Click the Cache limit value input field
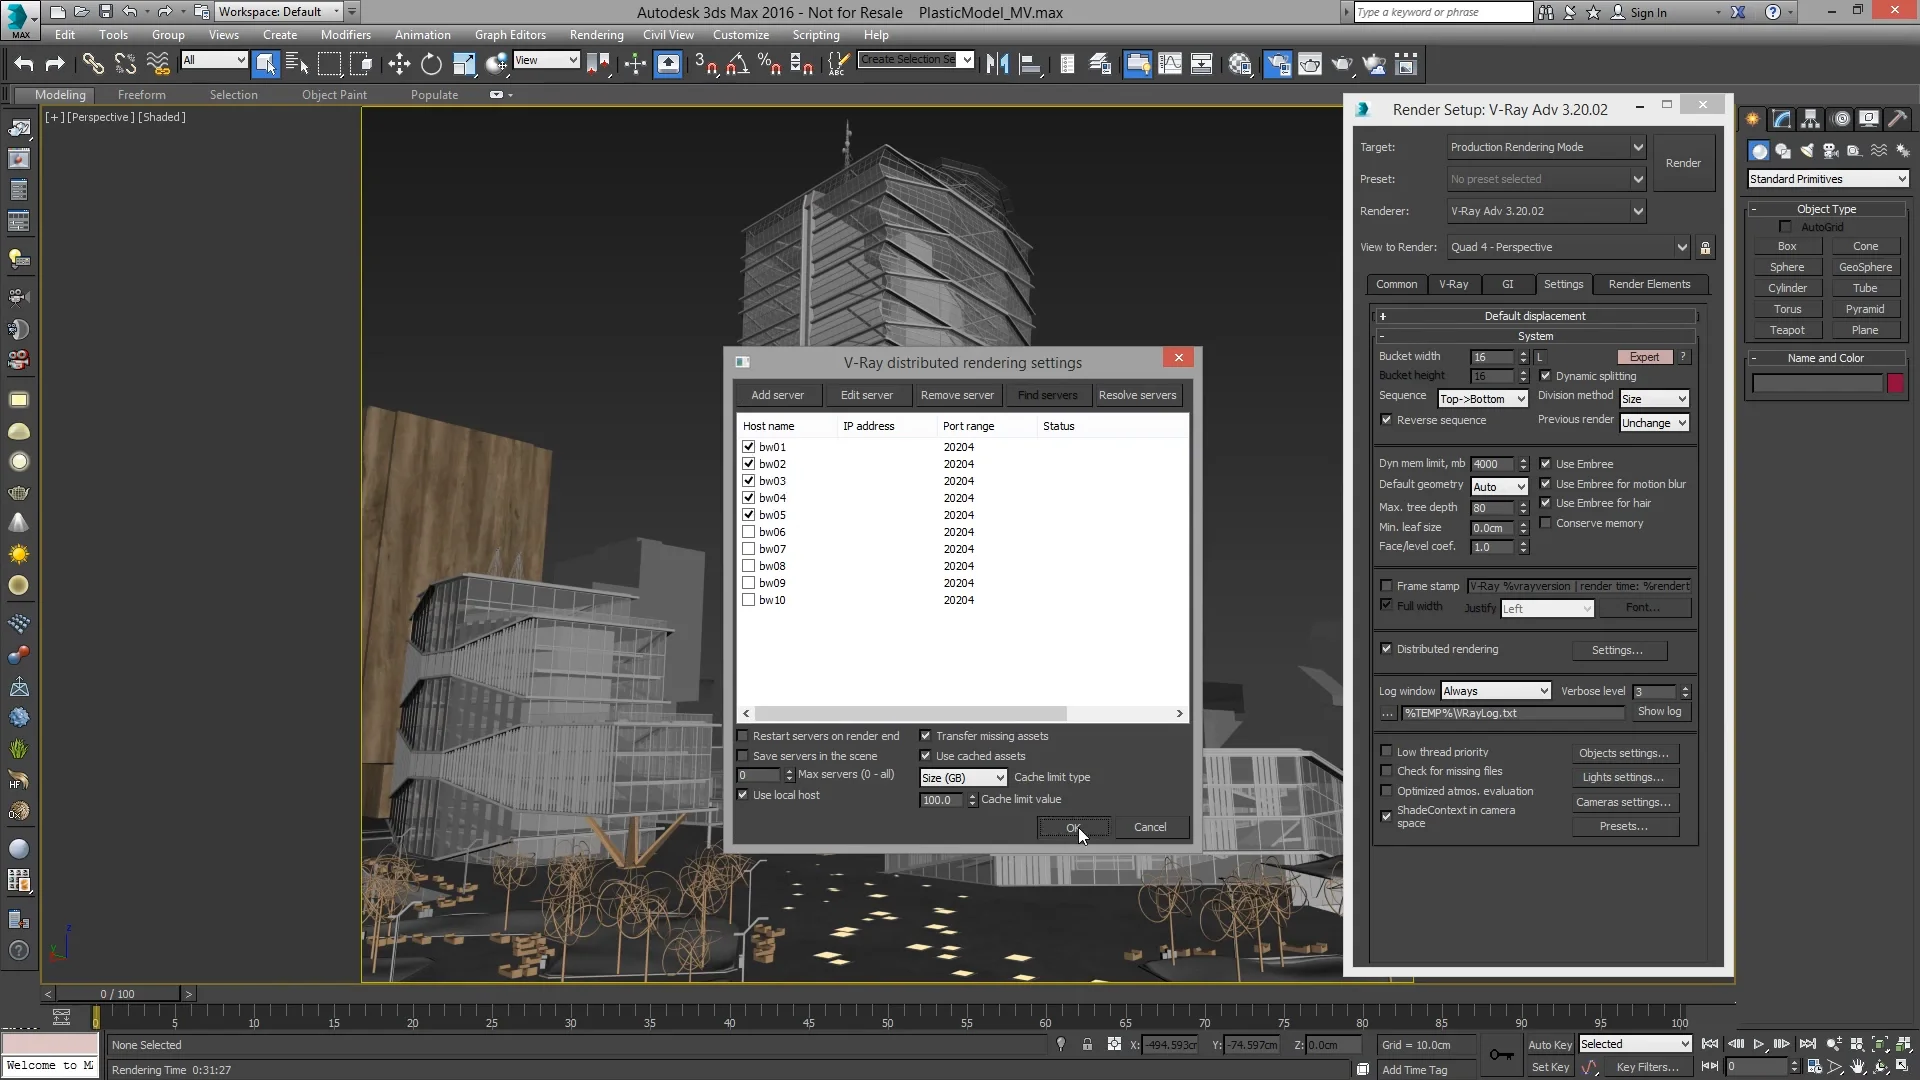Screen dimensions: 1920x1080 tap(943, 799)
